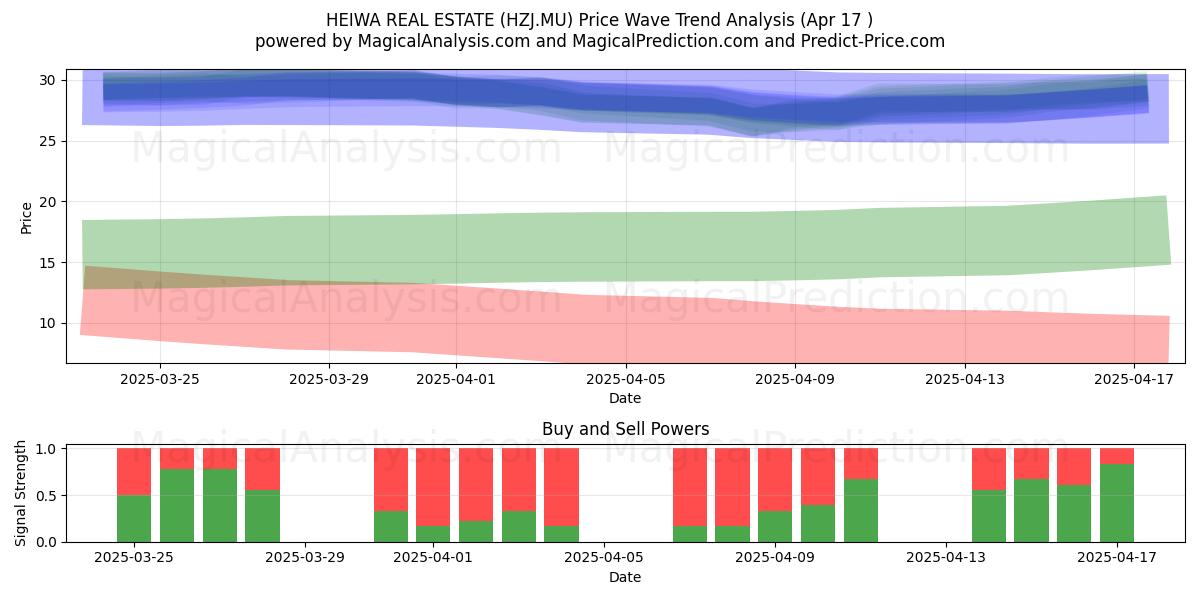Click signal chart date tick '2025-03-29'

tap(305, 558)
